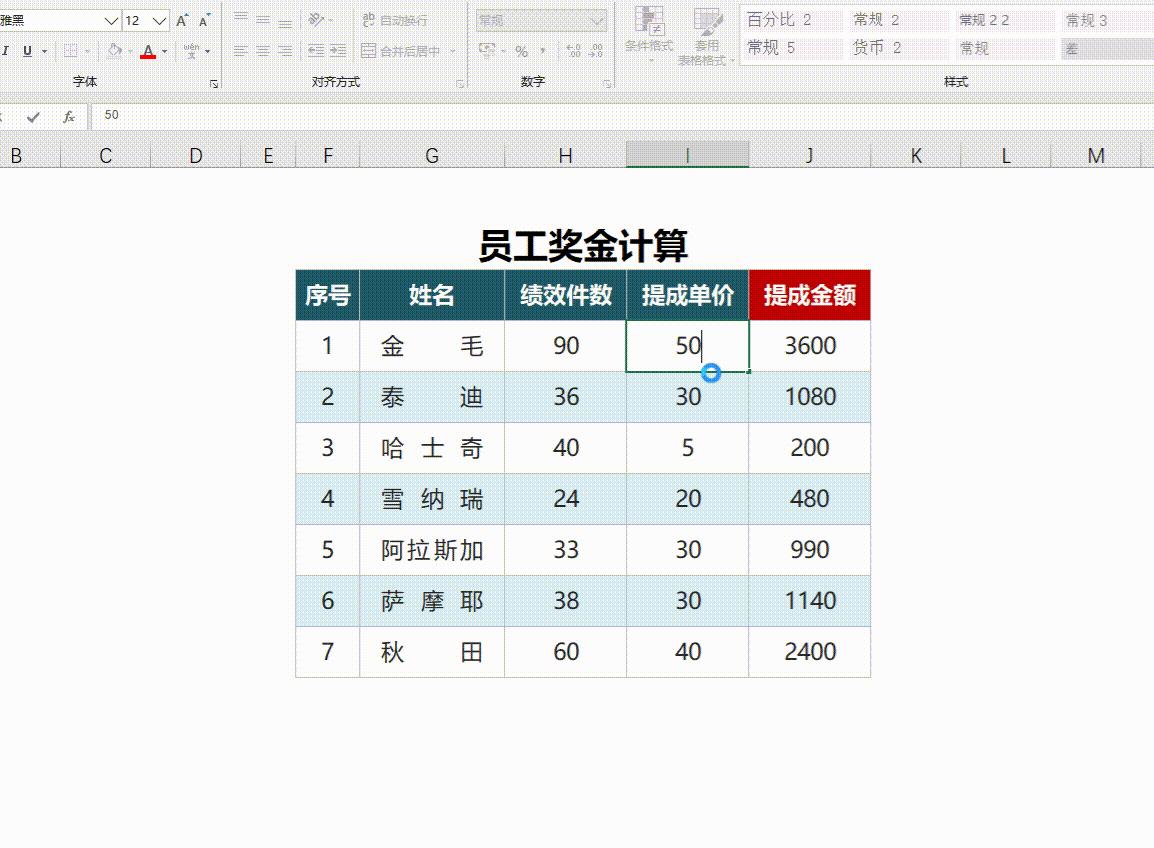Apply the percentage number format
The width and height of the screenshot is (1154, 848).
[519, 52]
